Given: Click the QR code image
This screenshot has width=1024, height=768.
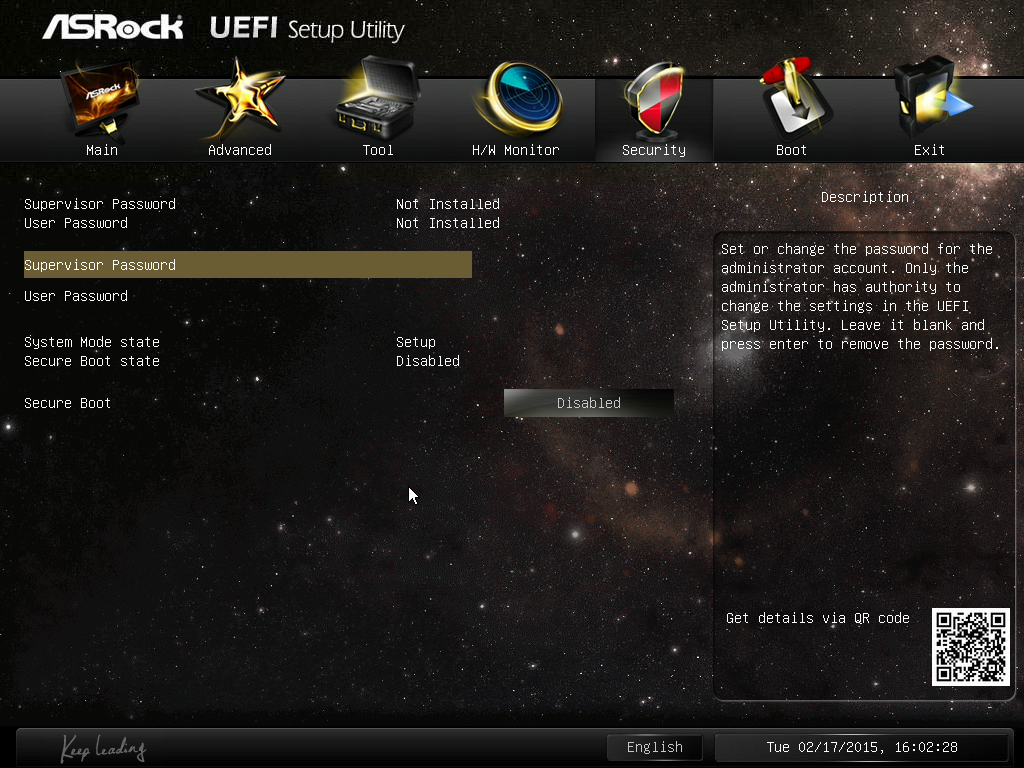Looking at the screenshot, I should (x=970, y=647).
